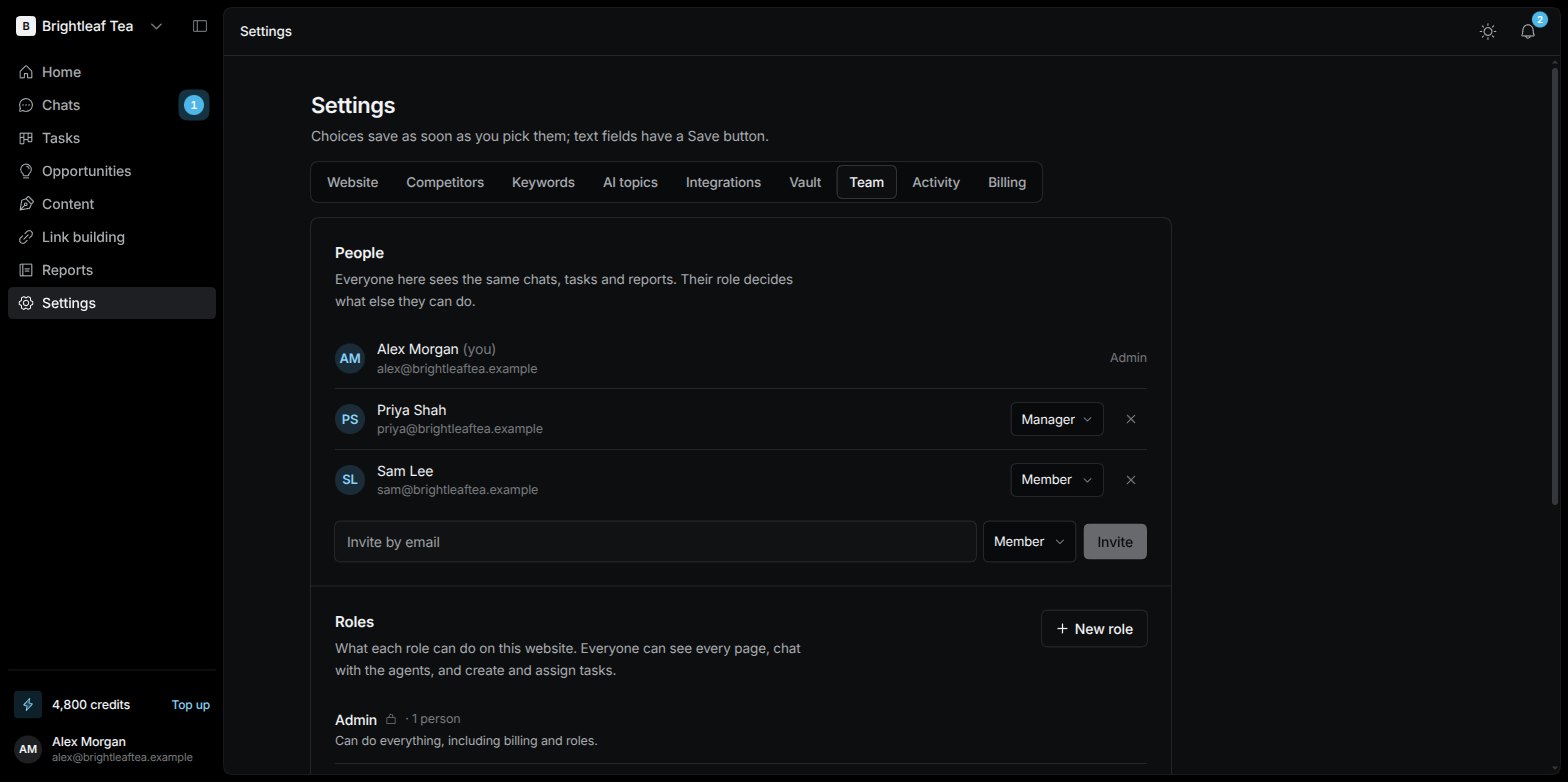This screenshot has height=782, width=1568.
Task: Open the Website settings tab
Action: pos(353,182)
